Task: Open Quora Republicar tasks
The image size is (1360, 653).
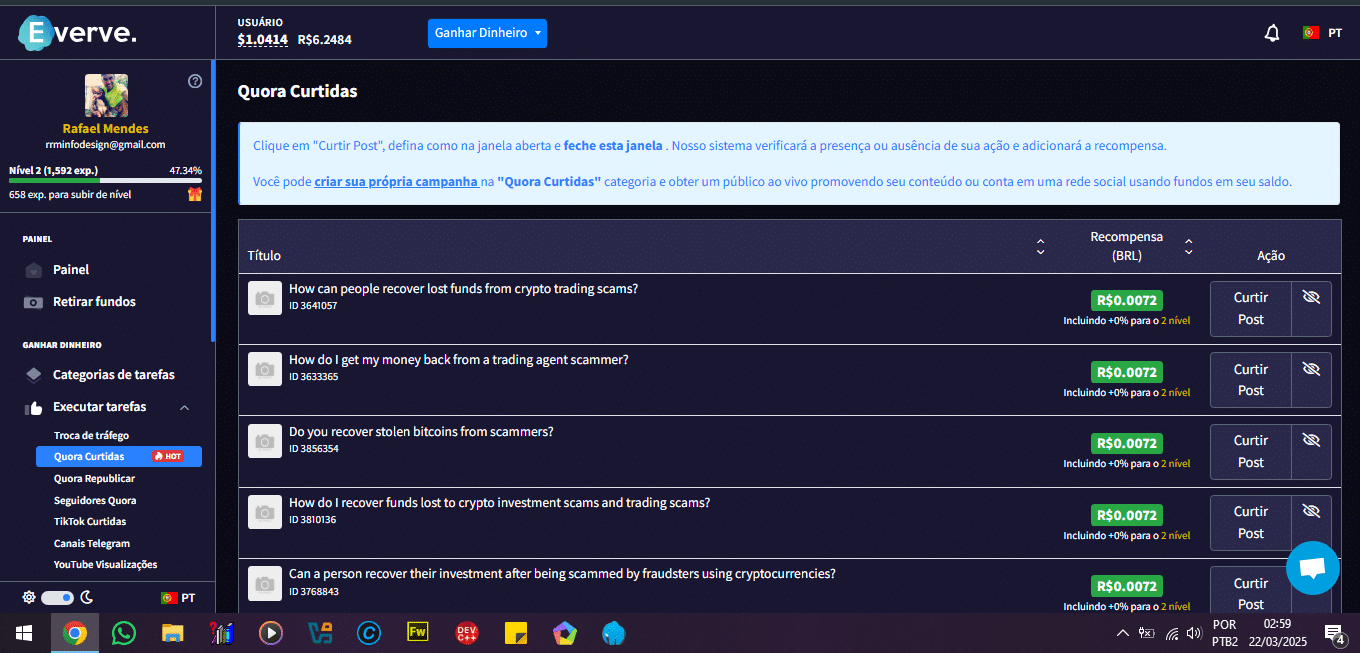Action: tap(94, 479)
